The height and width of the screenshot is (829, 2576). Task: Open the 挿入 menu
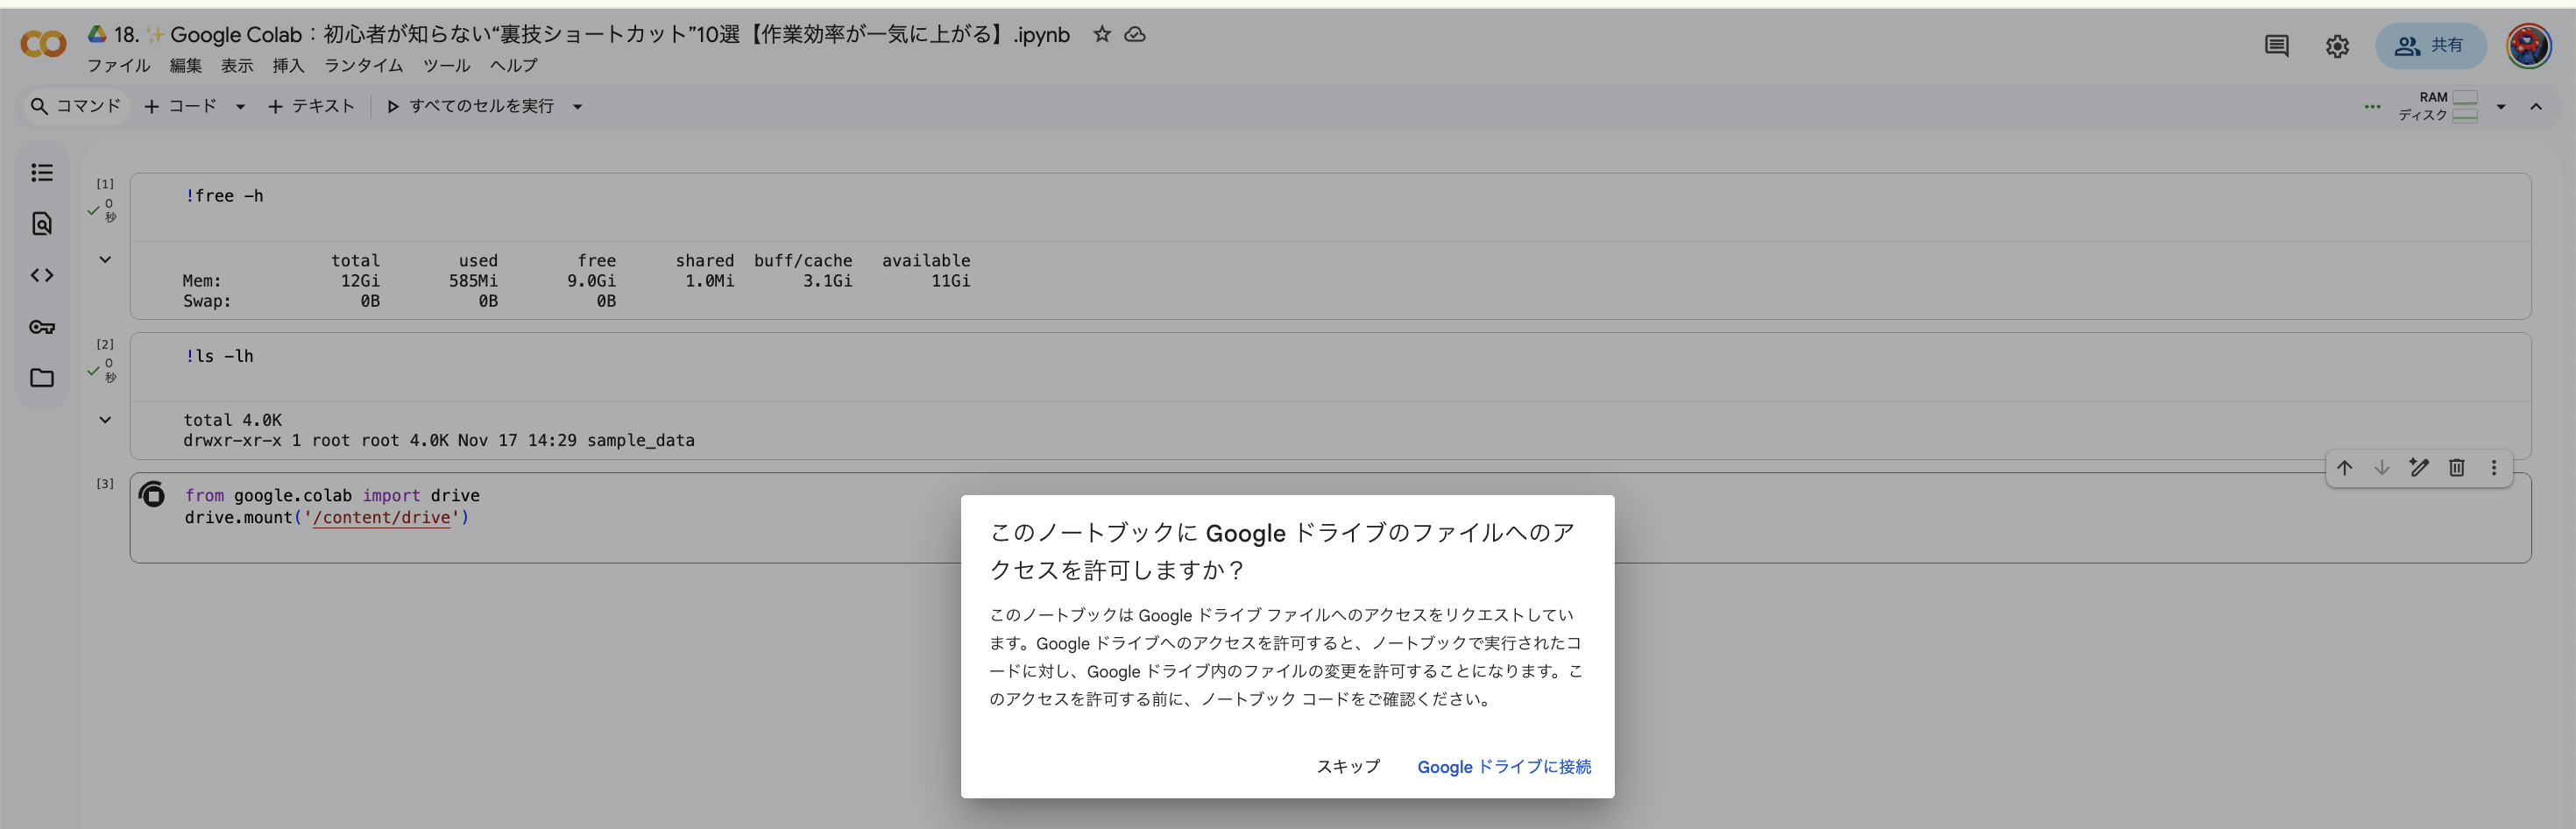tap(288, 66)
